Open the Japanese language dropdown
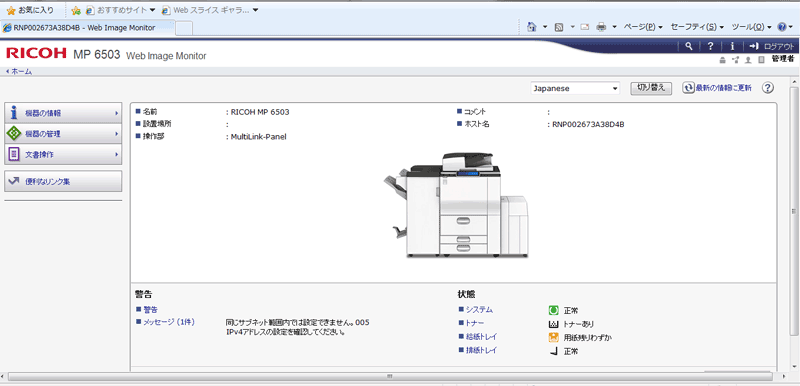Image resolution: width=800 pixels, height=386 pixels. 575,88
